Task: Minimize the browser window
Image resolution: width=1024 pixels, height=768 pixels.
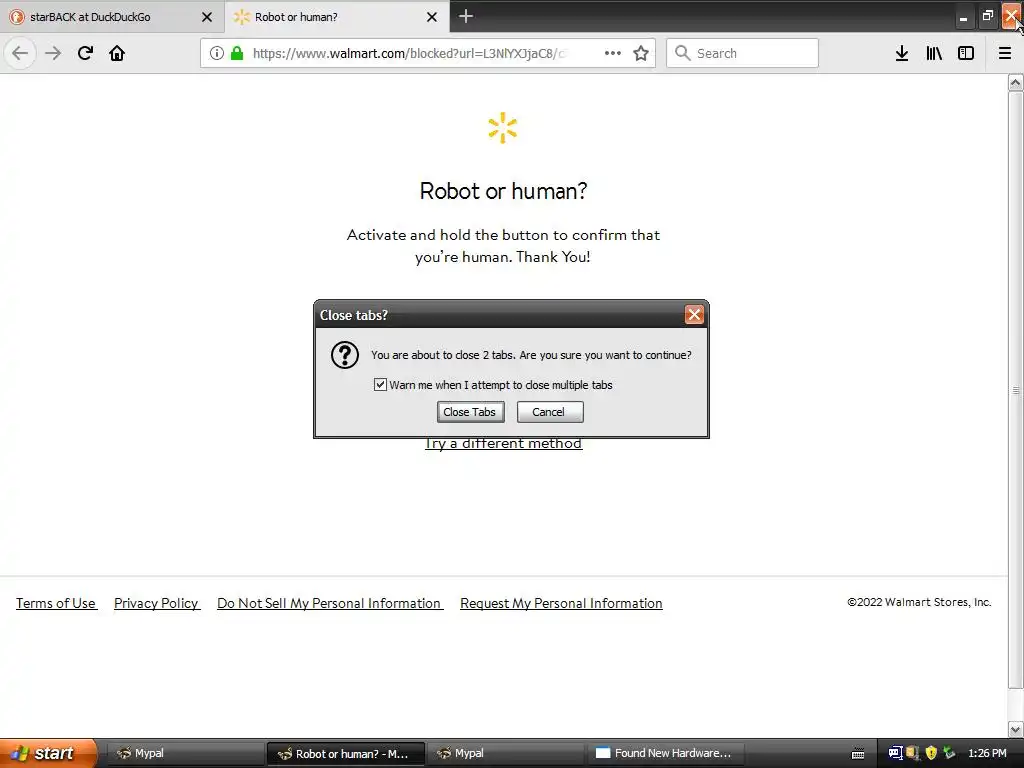Action: (963, 16)
